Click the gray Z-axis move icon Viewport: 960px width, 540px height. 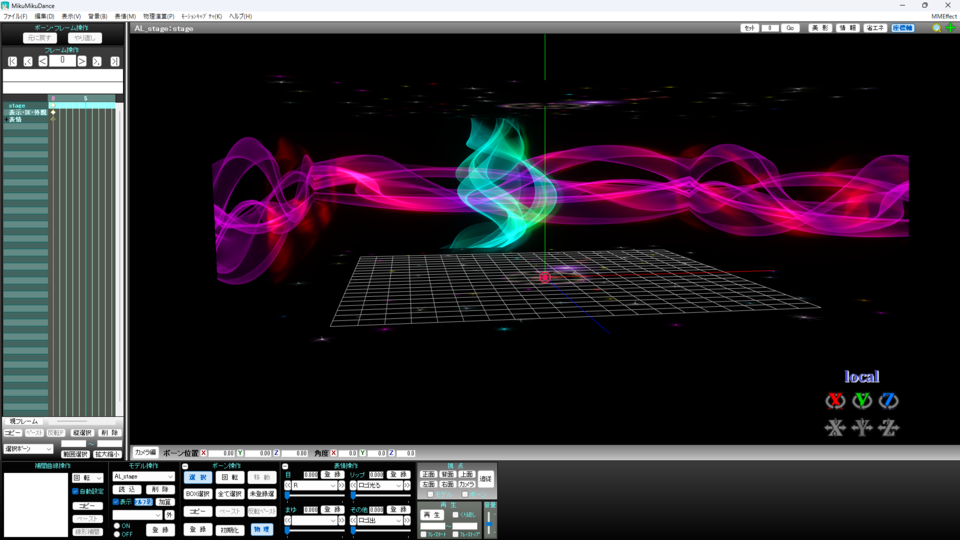tap(888, 428)
